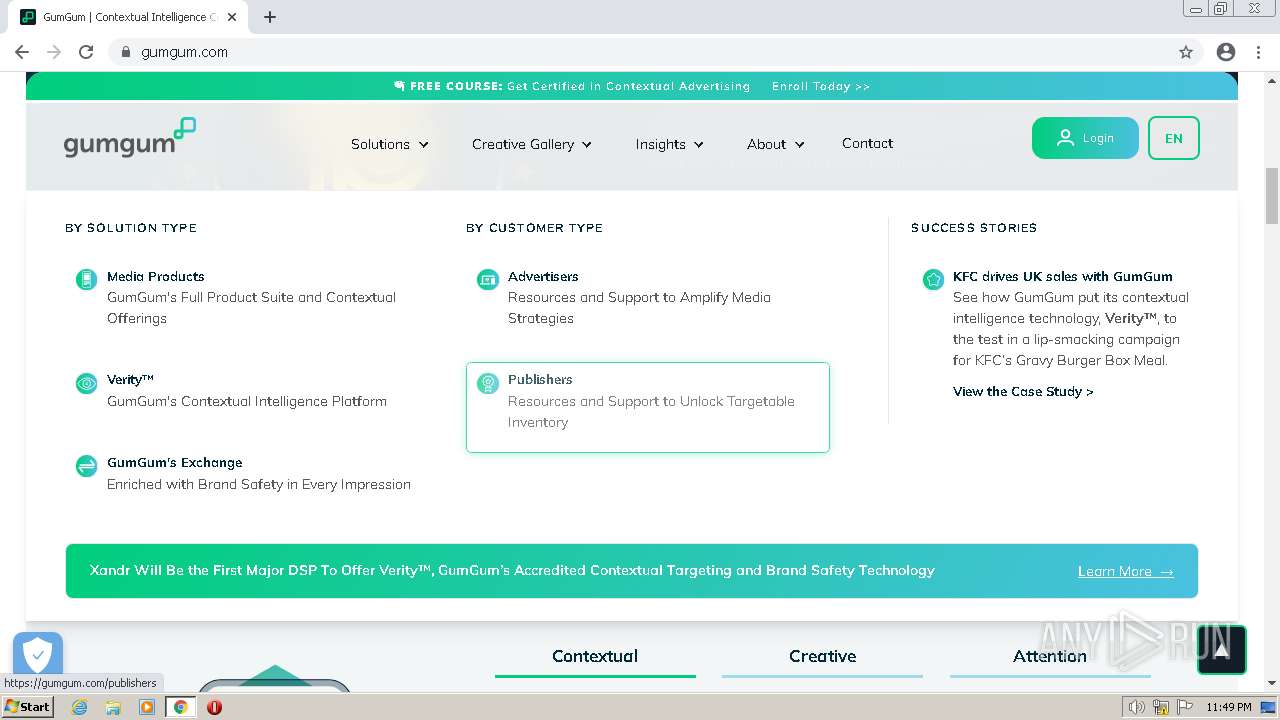Click the Login button
Screen dimensions: 1280x720
[1085, 138]
